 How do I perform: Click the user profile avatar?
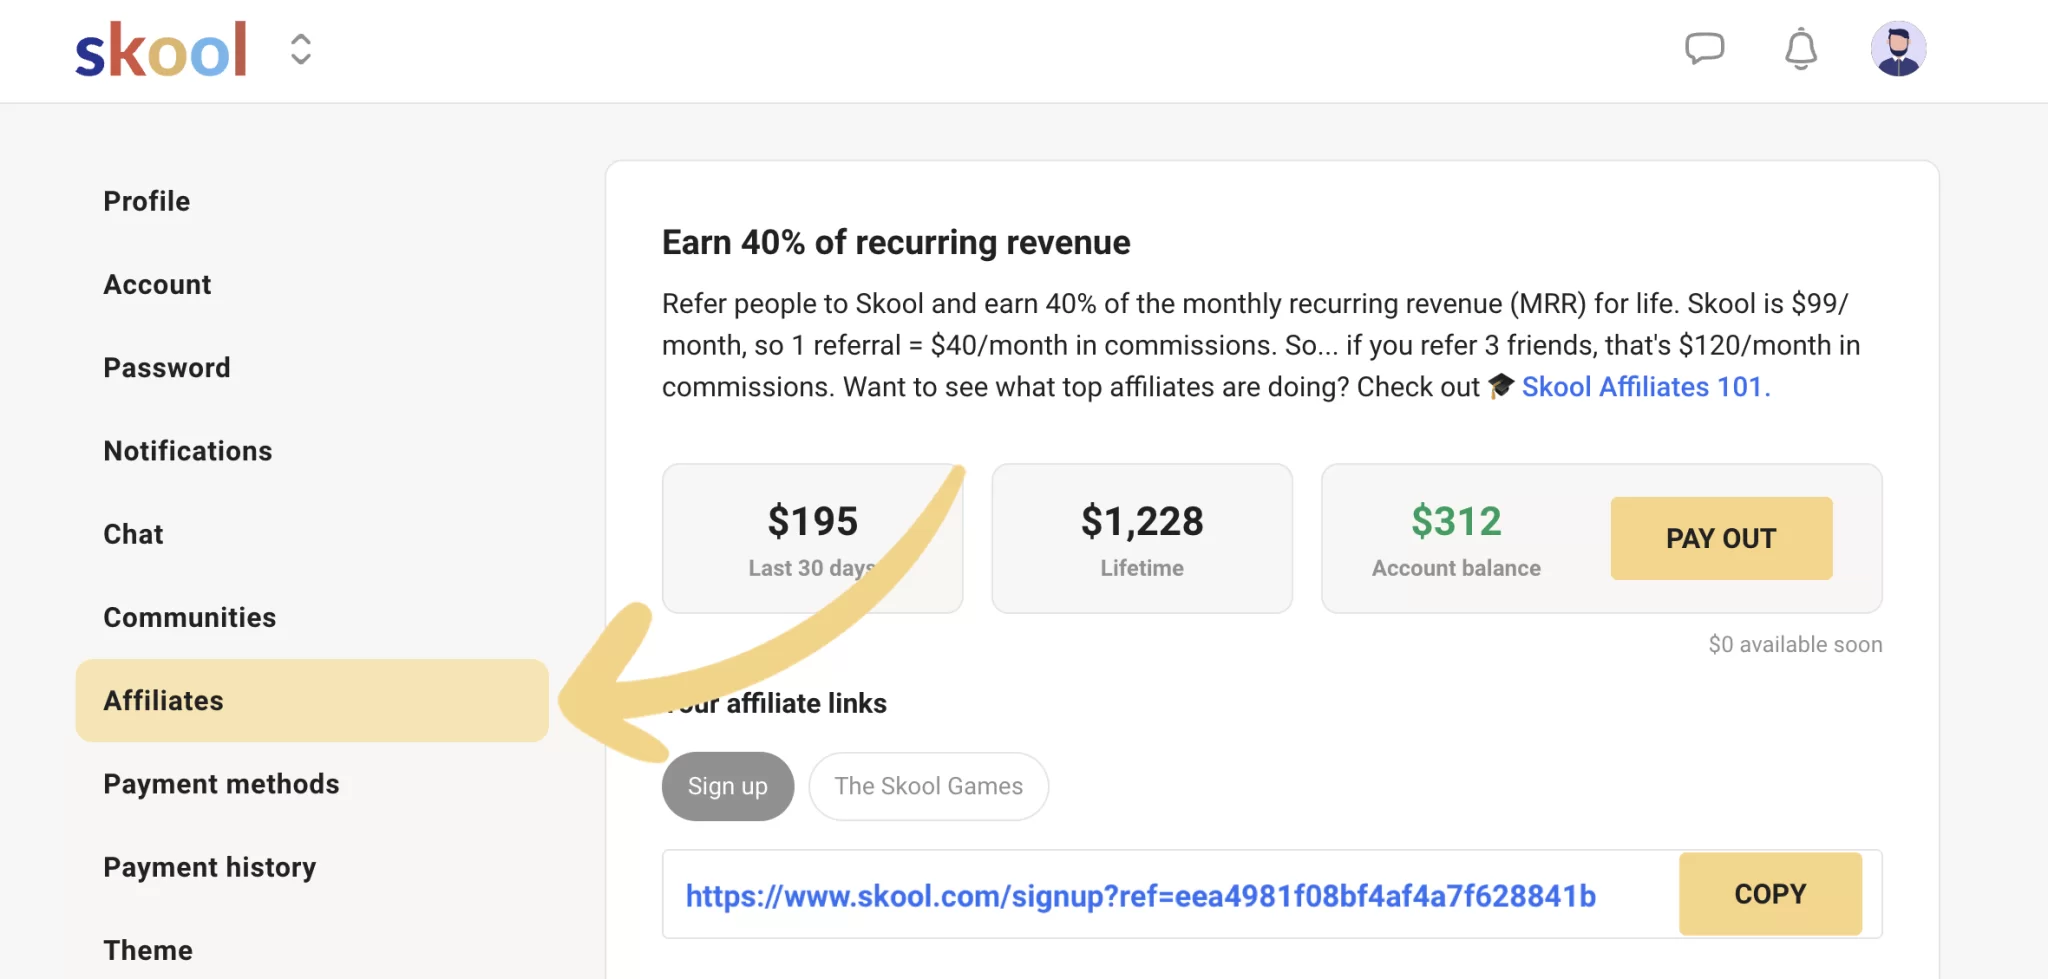[x=1897, y=49]
